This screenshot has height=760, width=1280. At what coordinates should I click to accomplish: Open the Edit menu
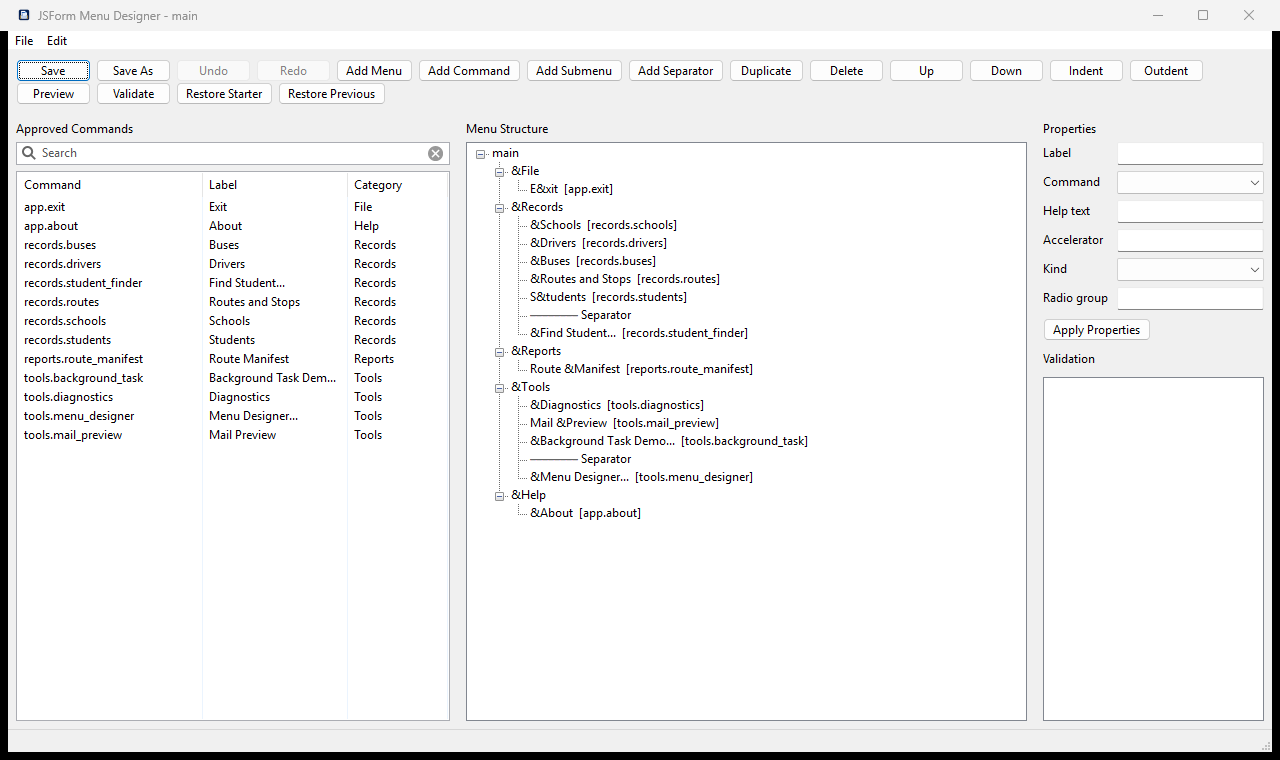57,41
